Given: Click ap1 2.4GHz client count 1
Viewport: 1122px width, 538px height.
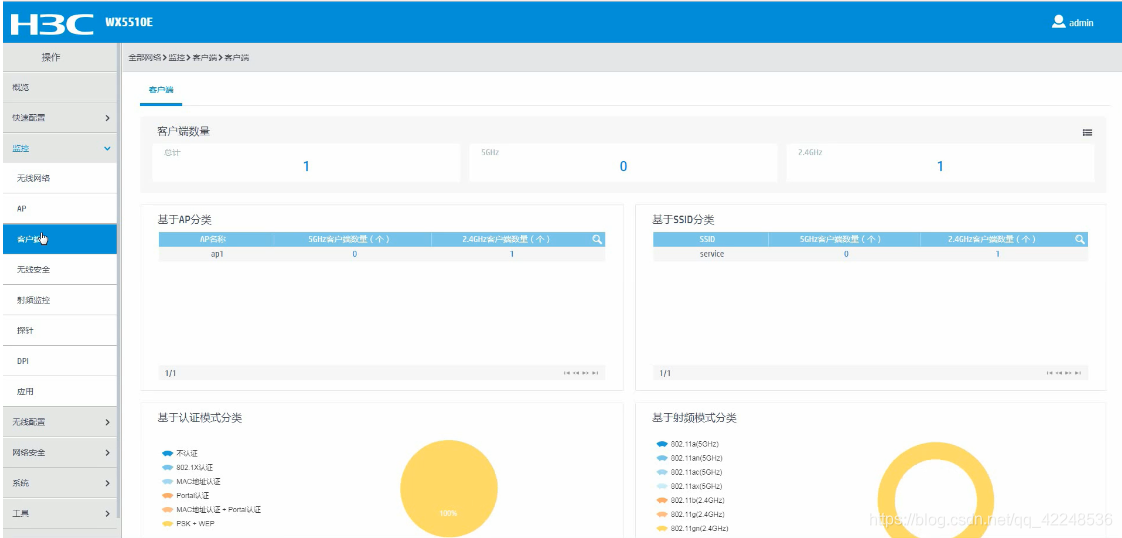Looking at the screenshot, I should (x=512, y=254).
